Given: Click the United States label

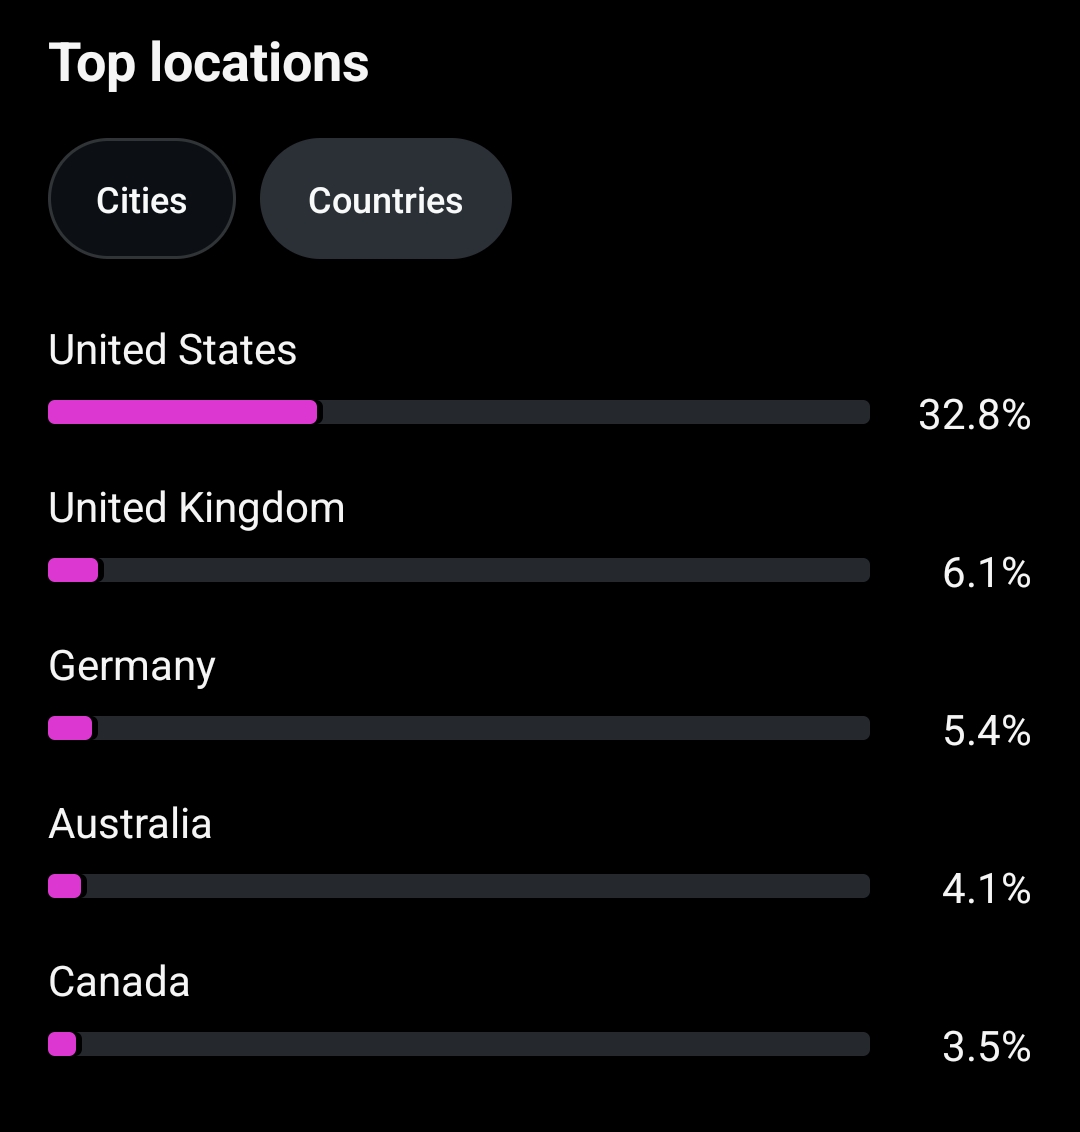Looking at the screenshot, I should coord(172,350).
